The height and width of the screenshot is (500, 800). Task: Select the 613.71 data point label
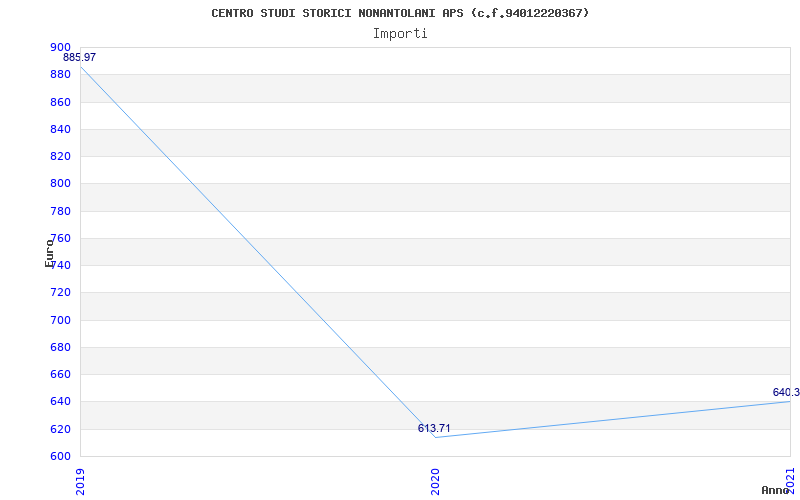[x=434, y=429]
